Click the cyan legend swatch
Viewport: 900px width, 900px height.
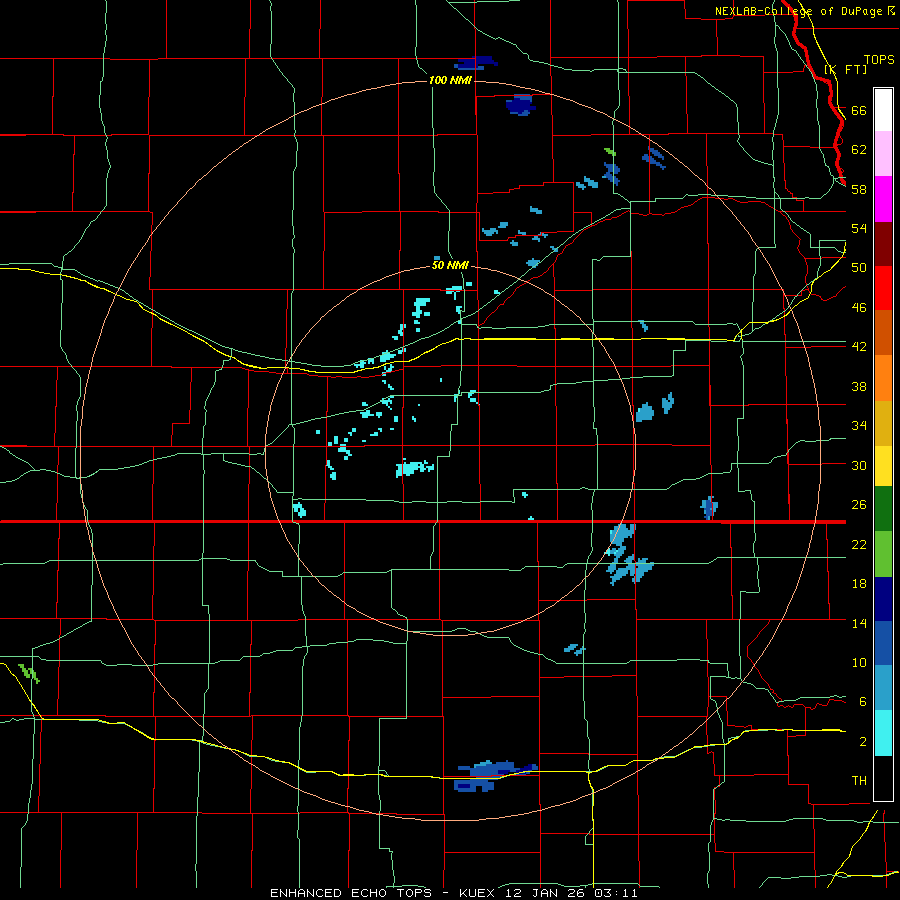pos(883,733)
